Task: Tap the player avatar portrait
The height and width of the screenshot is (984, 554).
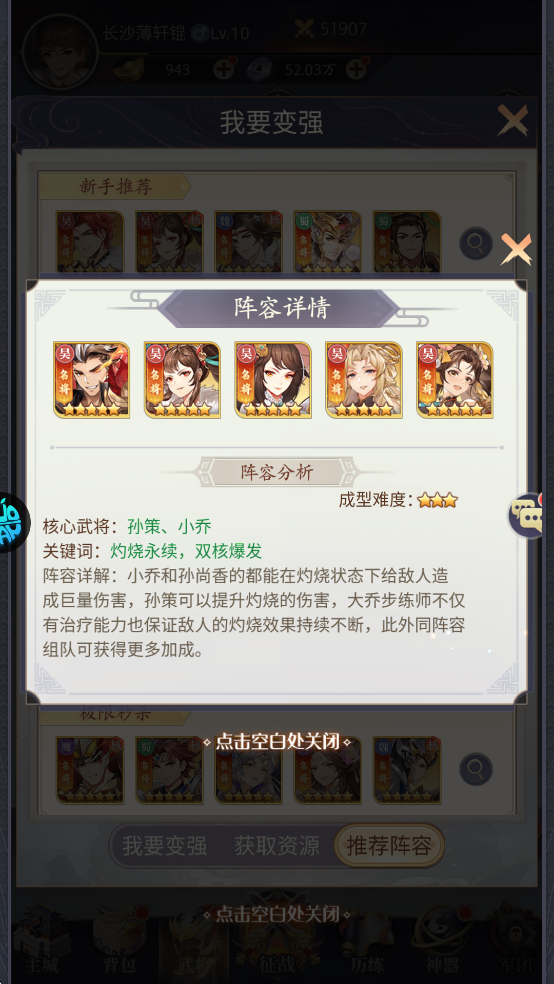Action: [x=60, y=52]
